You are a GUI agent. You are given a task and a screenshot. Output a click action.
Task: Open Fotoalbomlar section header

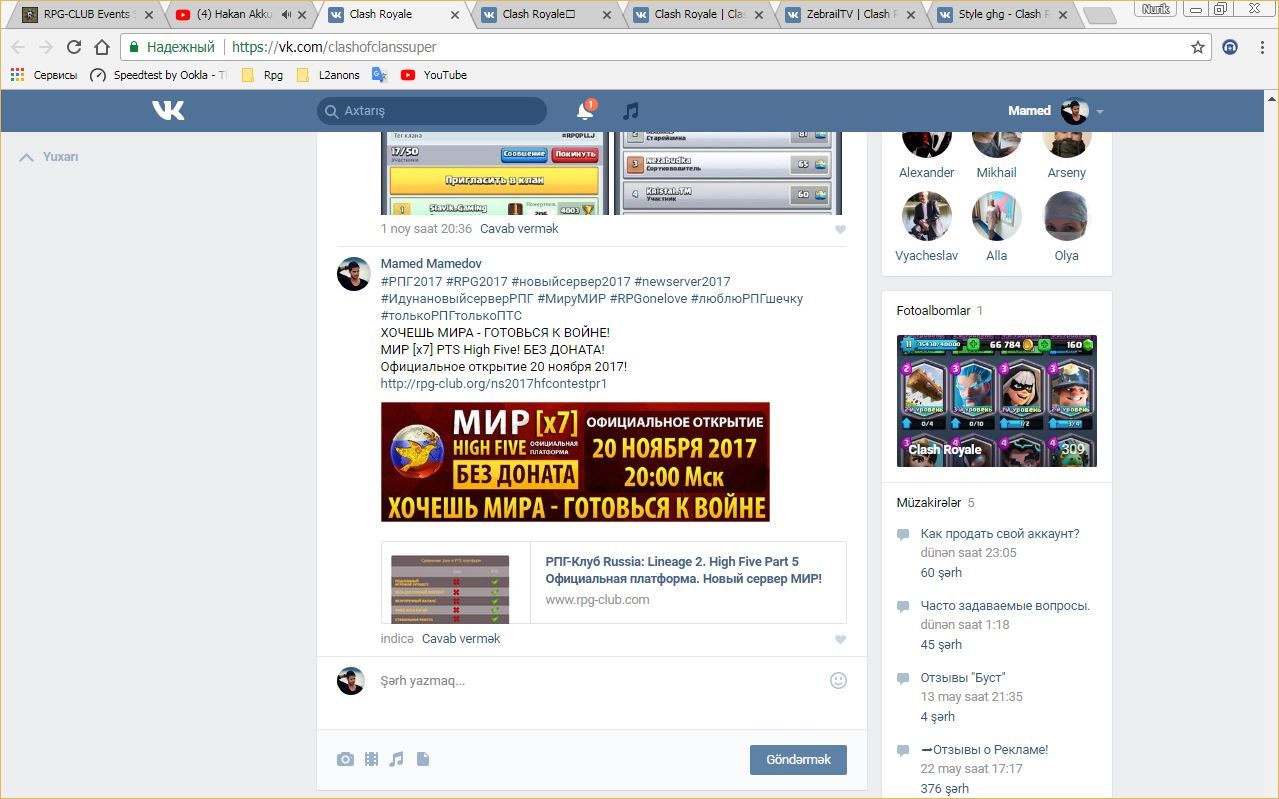934,311
